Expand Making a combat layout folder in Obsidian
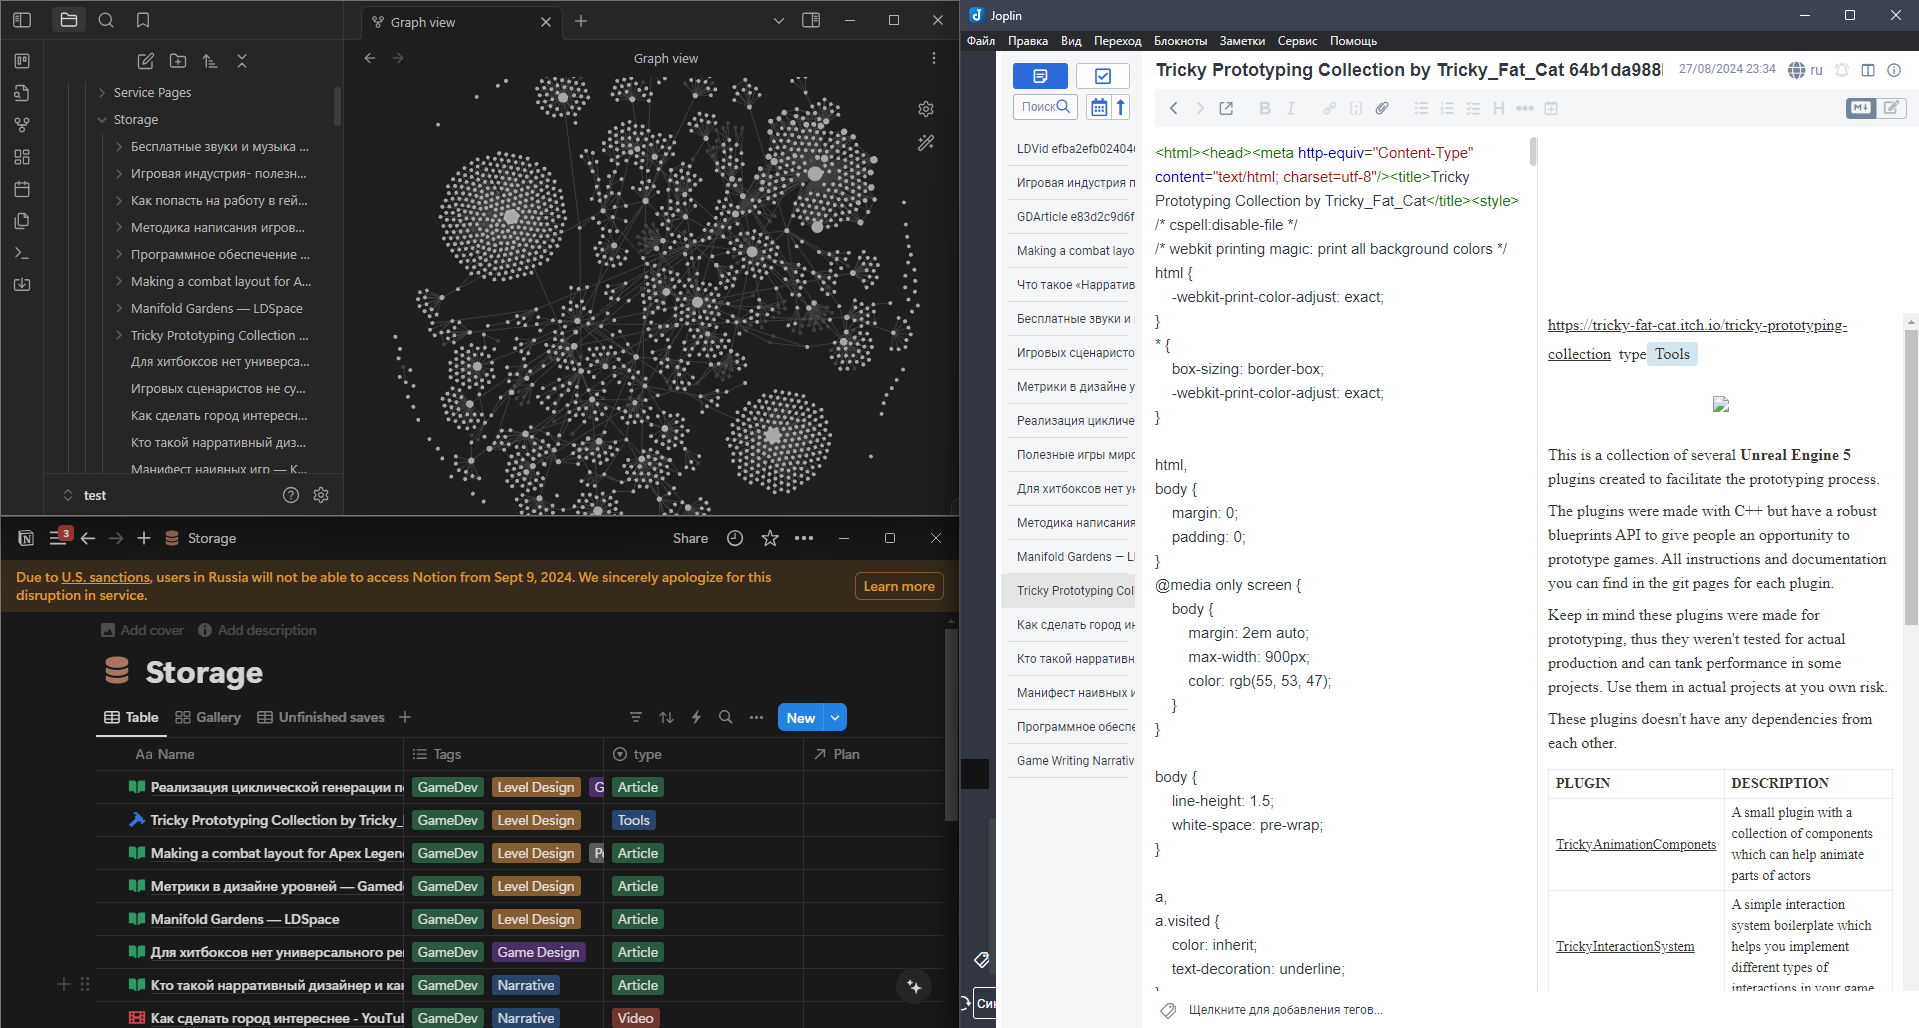 coord(119,281)
